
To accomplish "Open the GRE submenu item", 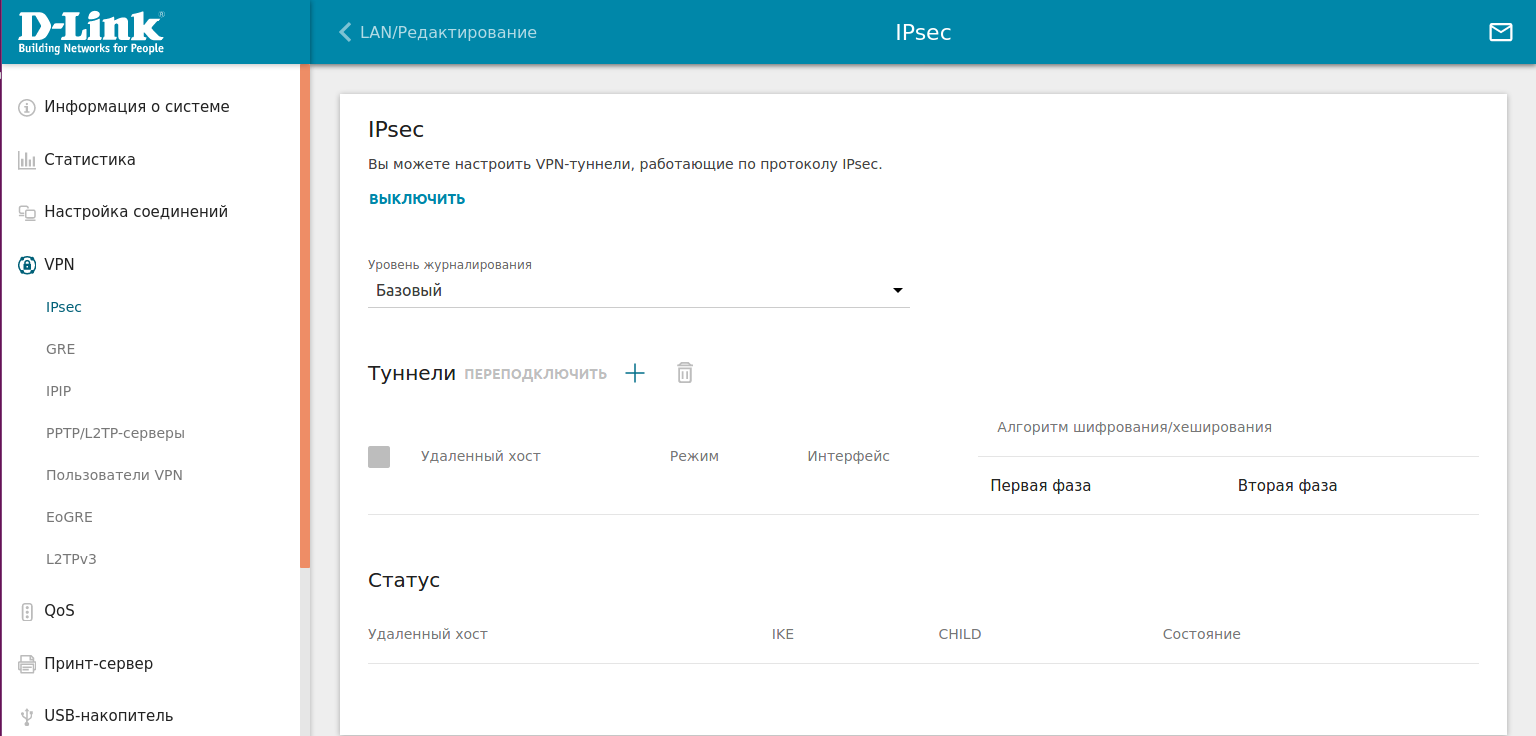I will click(x=60, y=349).
